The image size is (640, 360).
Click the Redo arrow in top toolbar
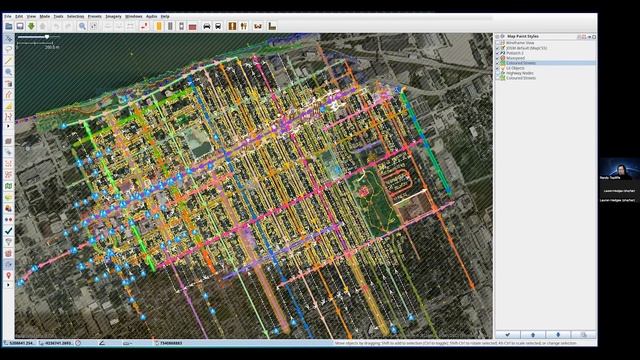click(x=68, y=26)
